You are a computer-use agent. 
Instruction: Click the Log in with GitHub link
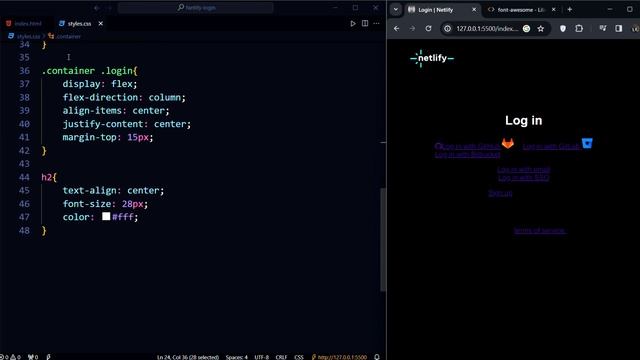(468, 146)
